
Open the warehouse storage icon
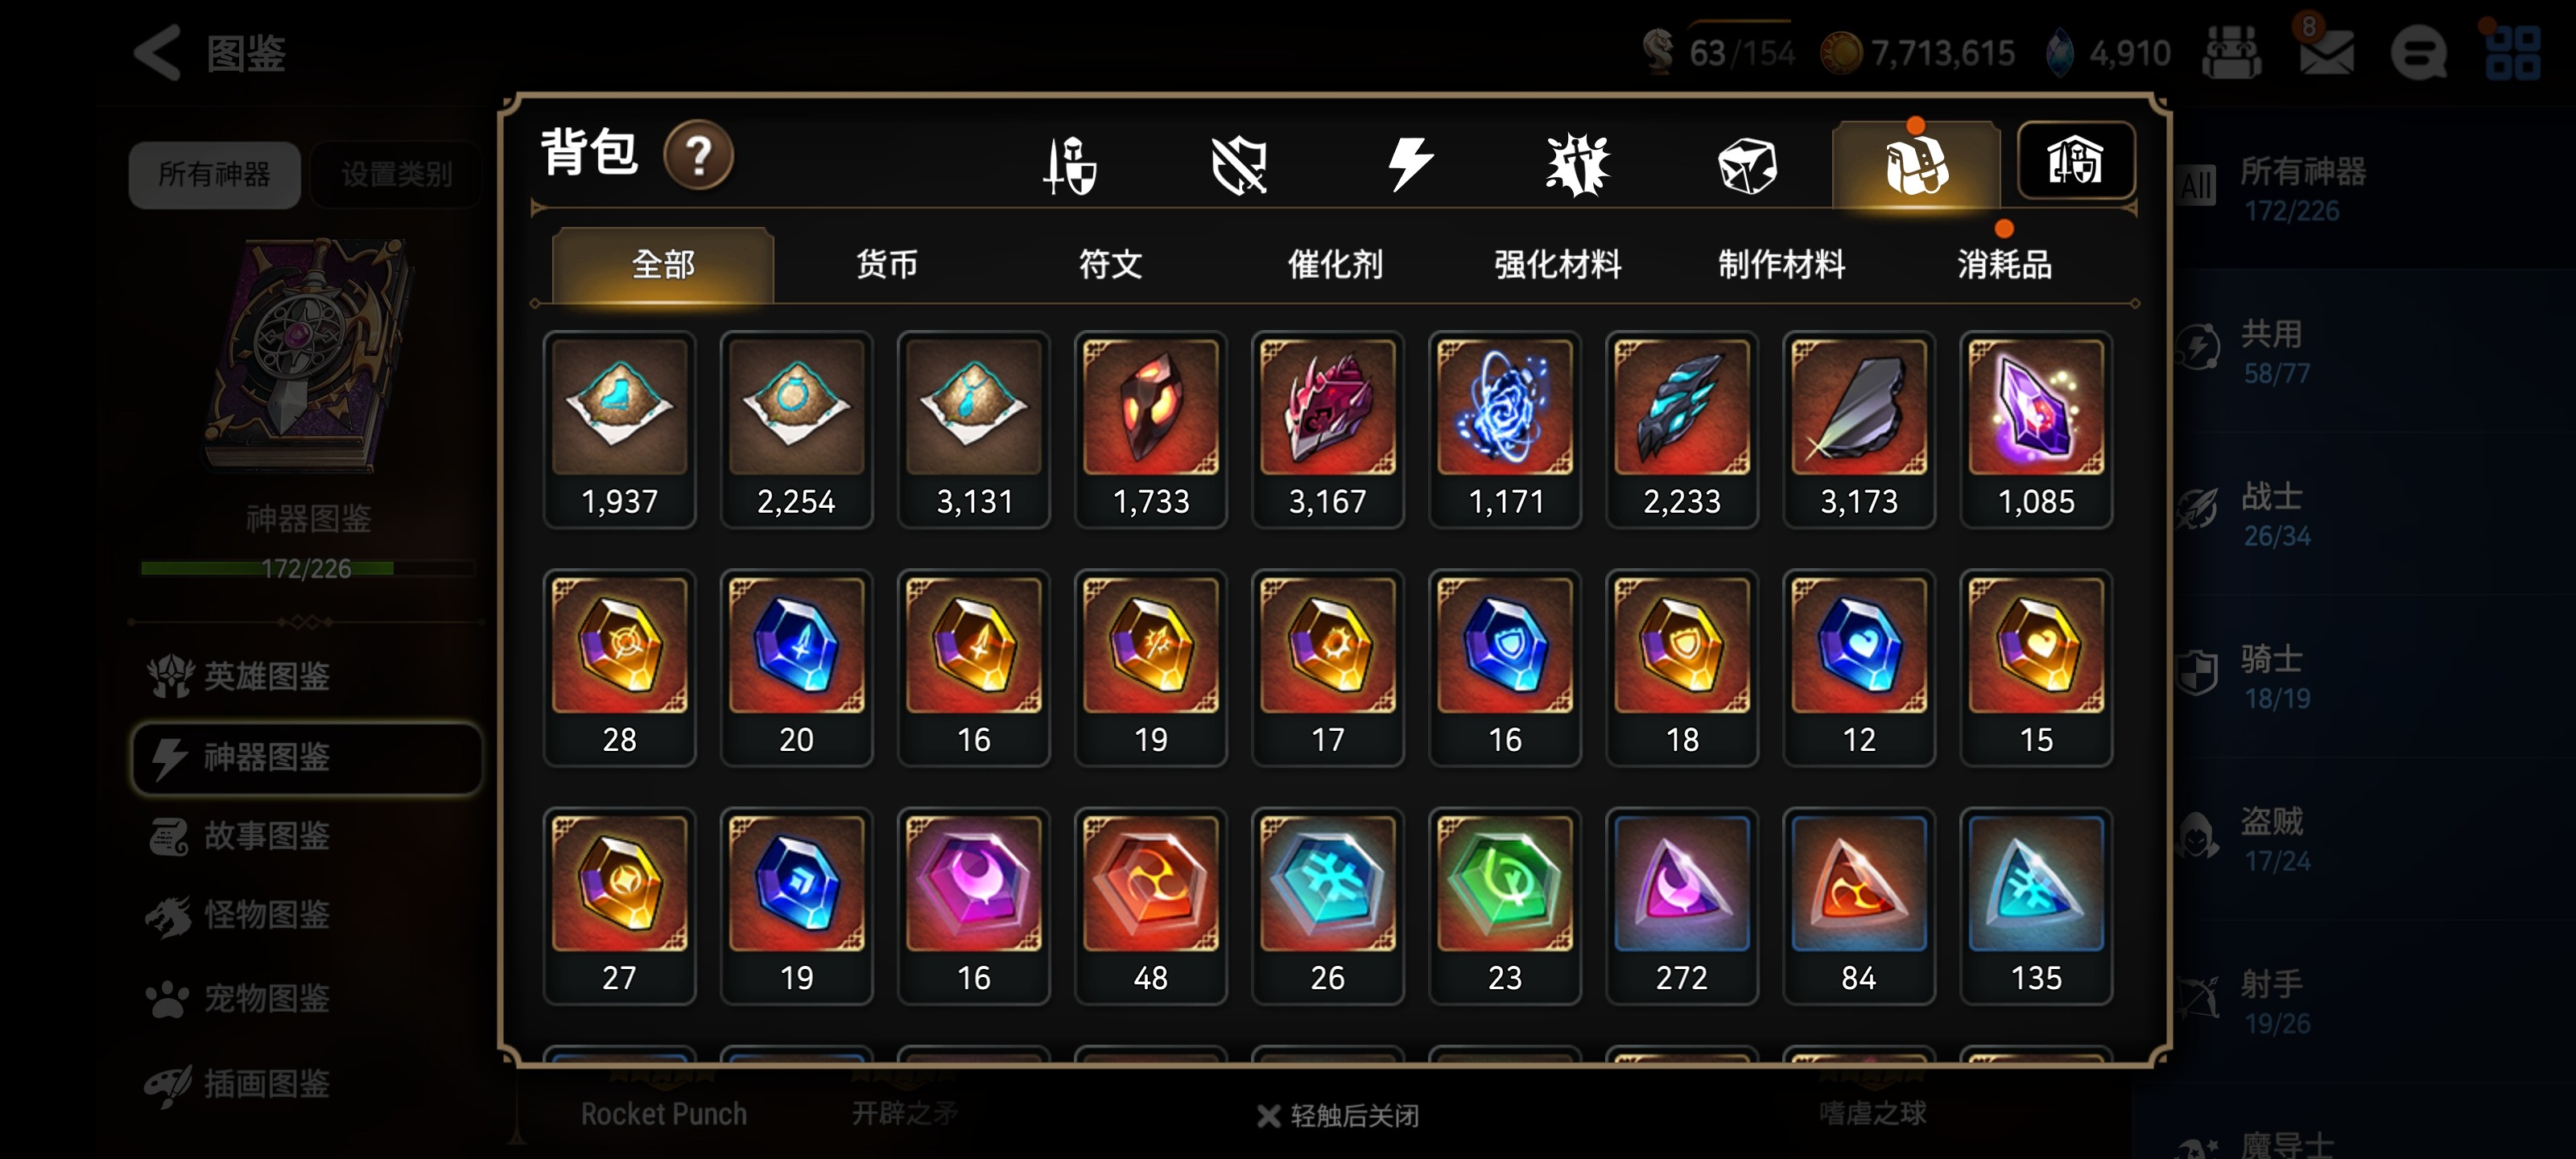[x=2076, y=161]
